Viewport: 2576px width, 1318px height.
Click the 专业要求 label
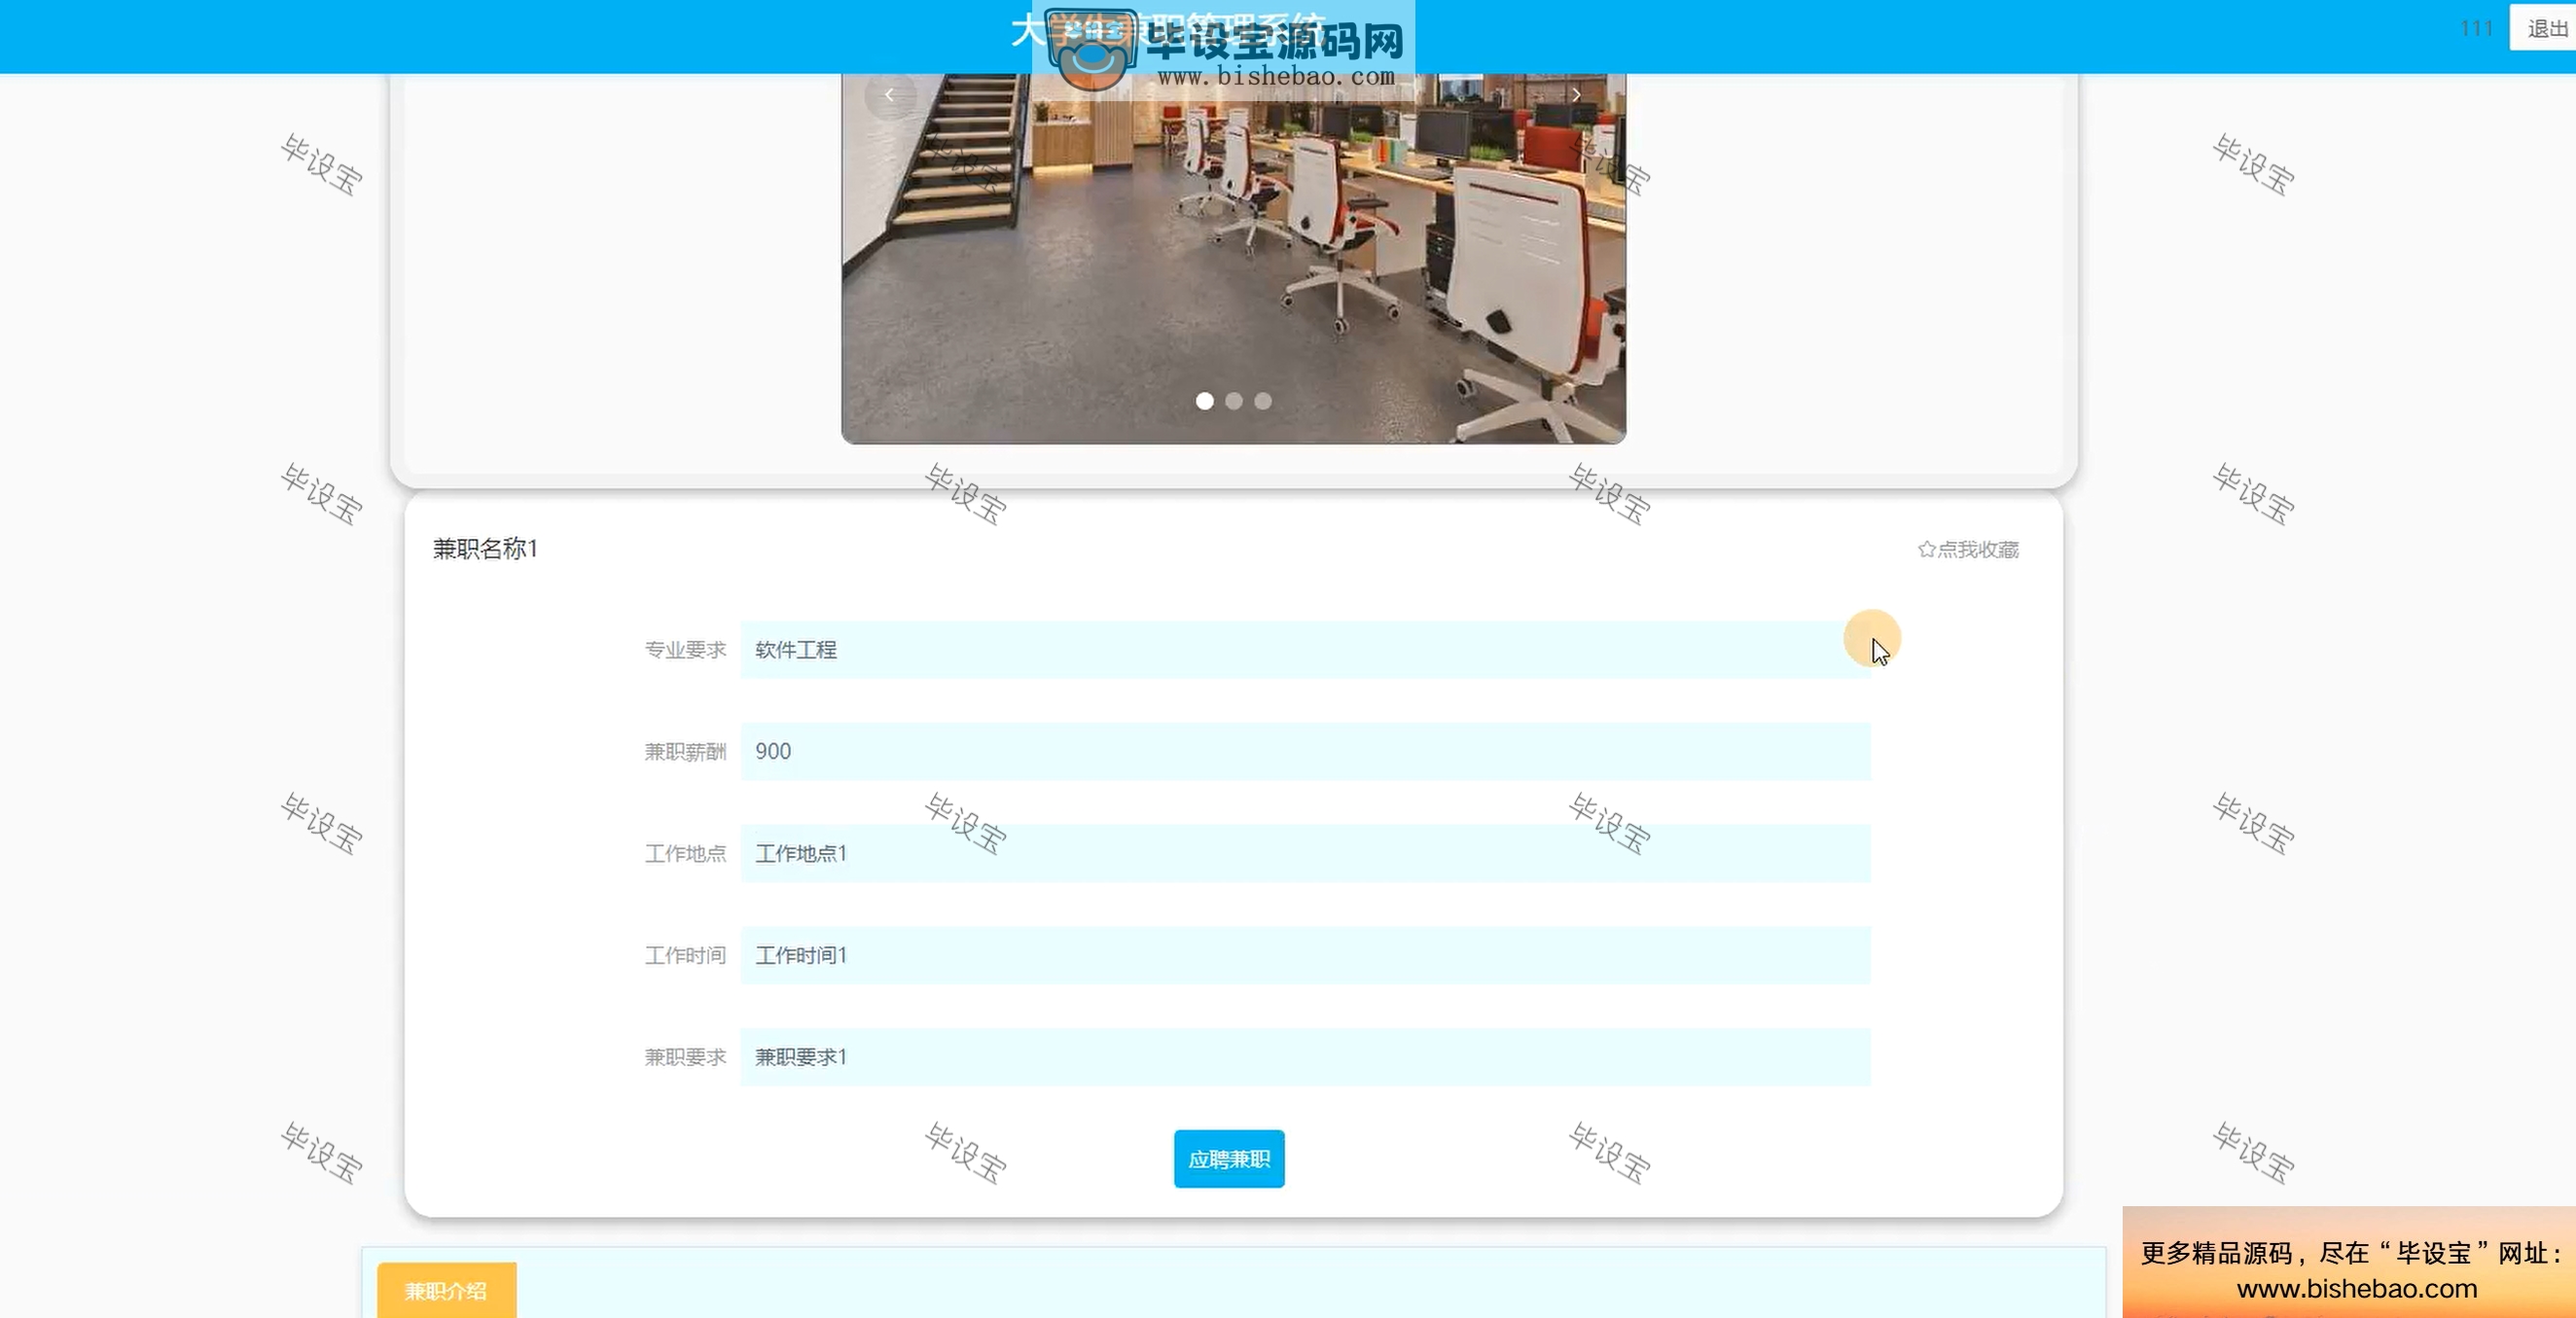(685, 650)
